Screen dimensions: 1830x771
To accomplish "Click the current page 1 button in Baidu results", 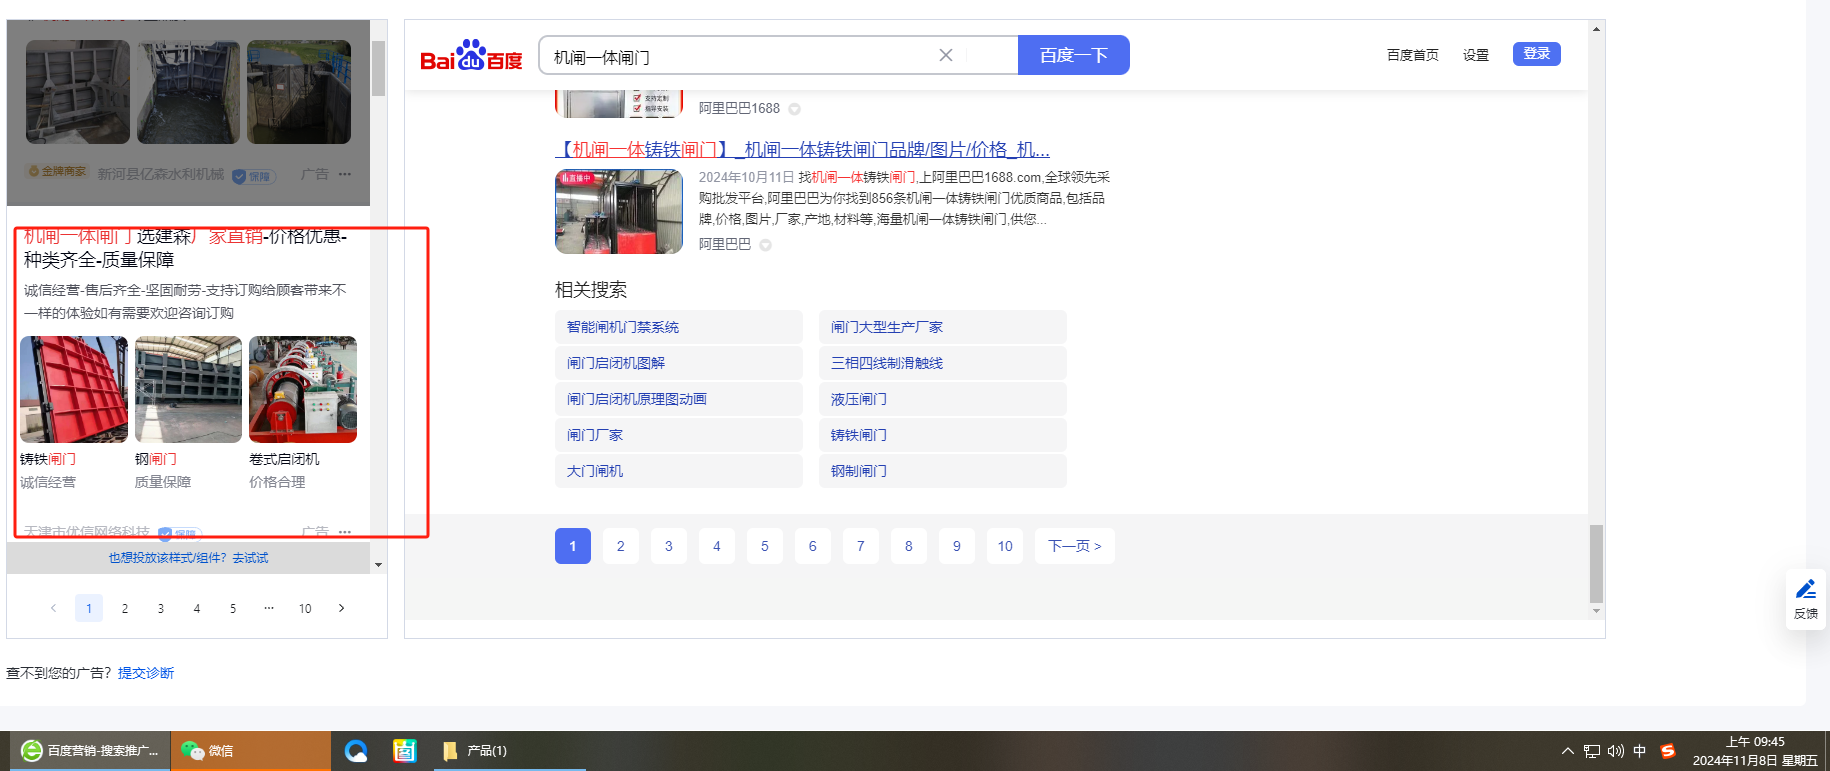I will tap(573, 546).
